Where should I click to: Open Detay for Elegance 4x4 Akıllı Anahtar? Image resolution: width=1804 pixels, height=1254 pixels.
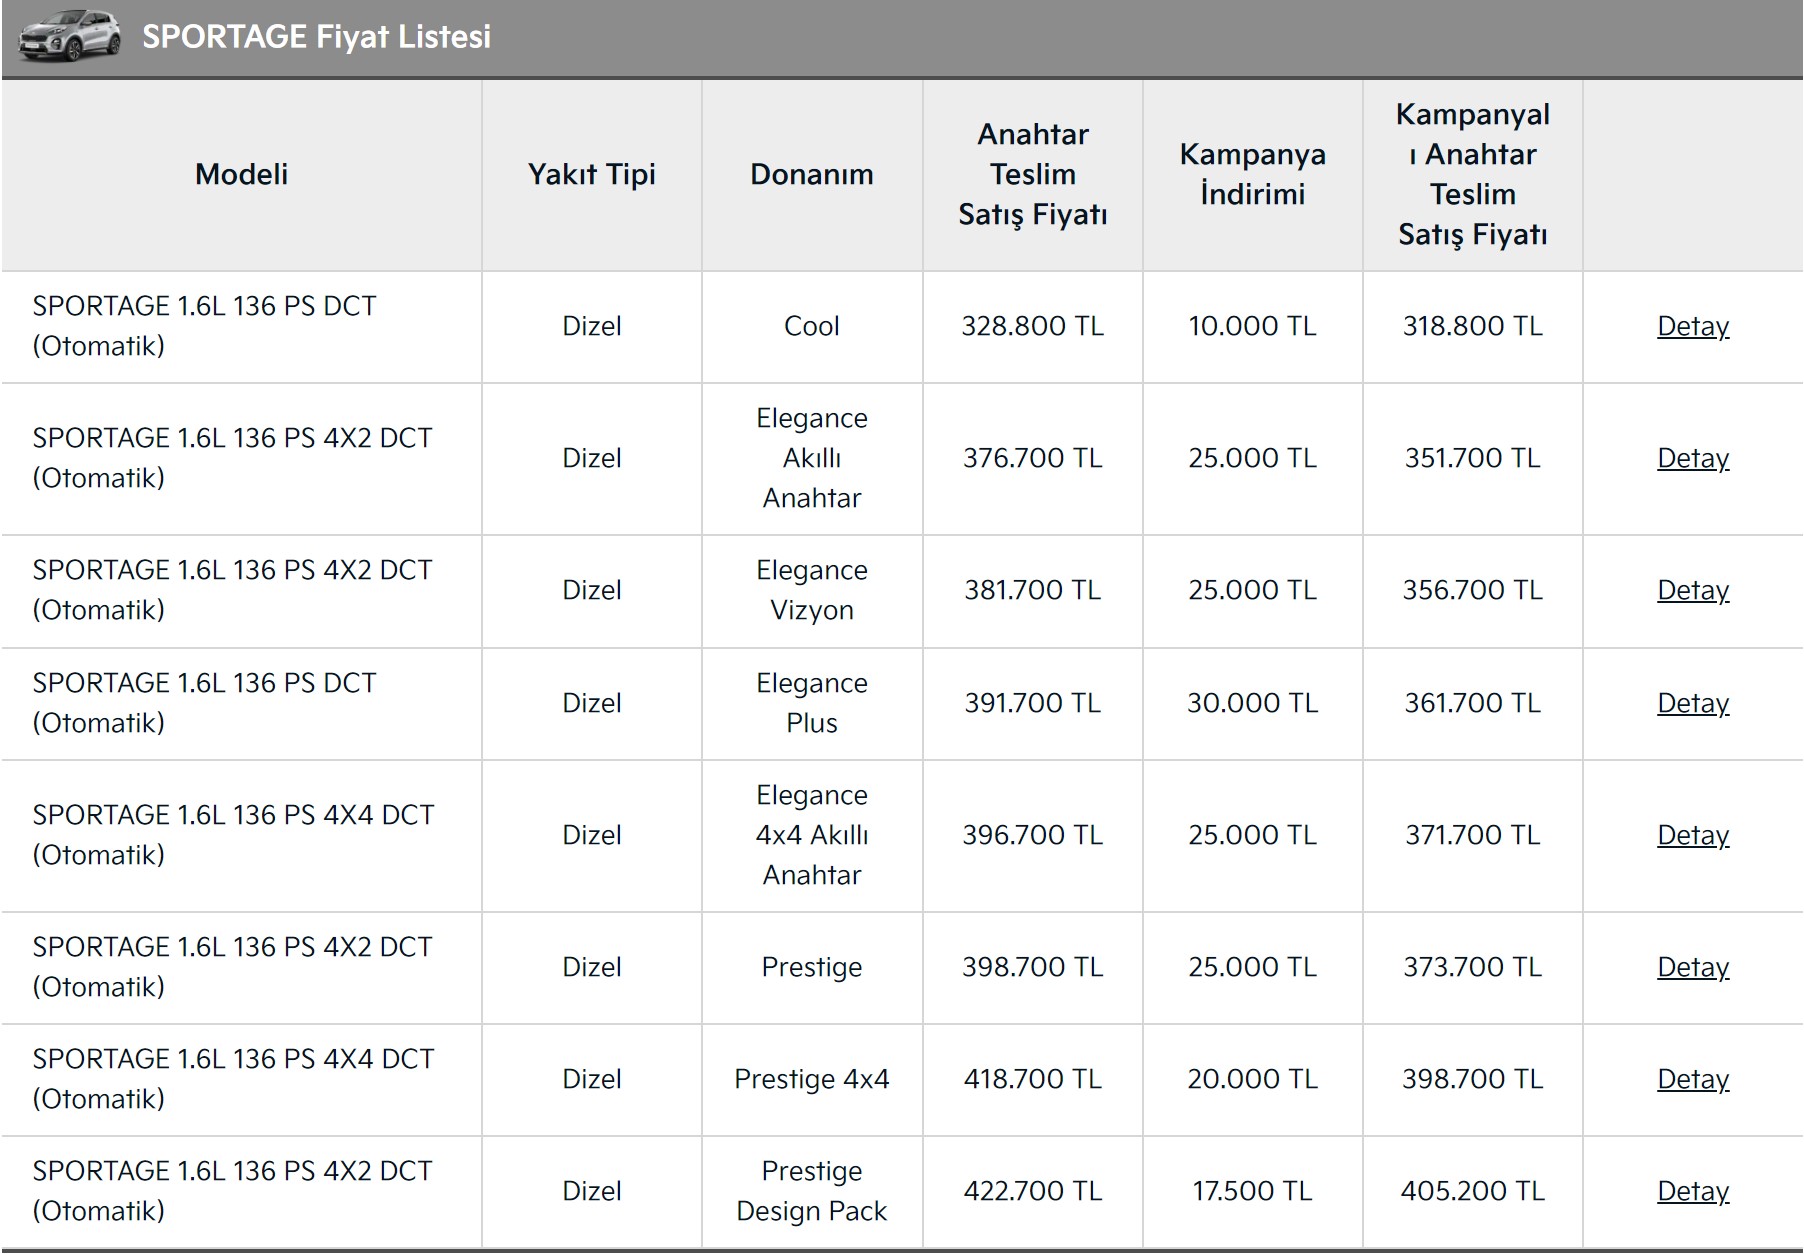point(1692,835)
